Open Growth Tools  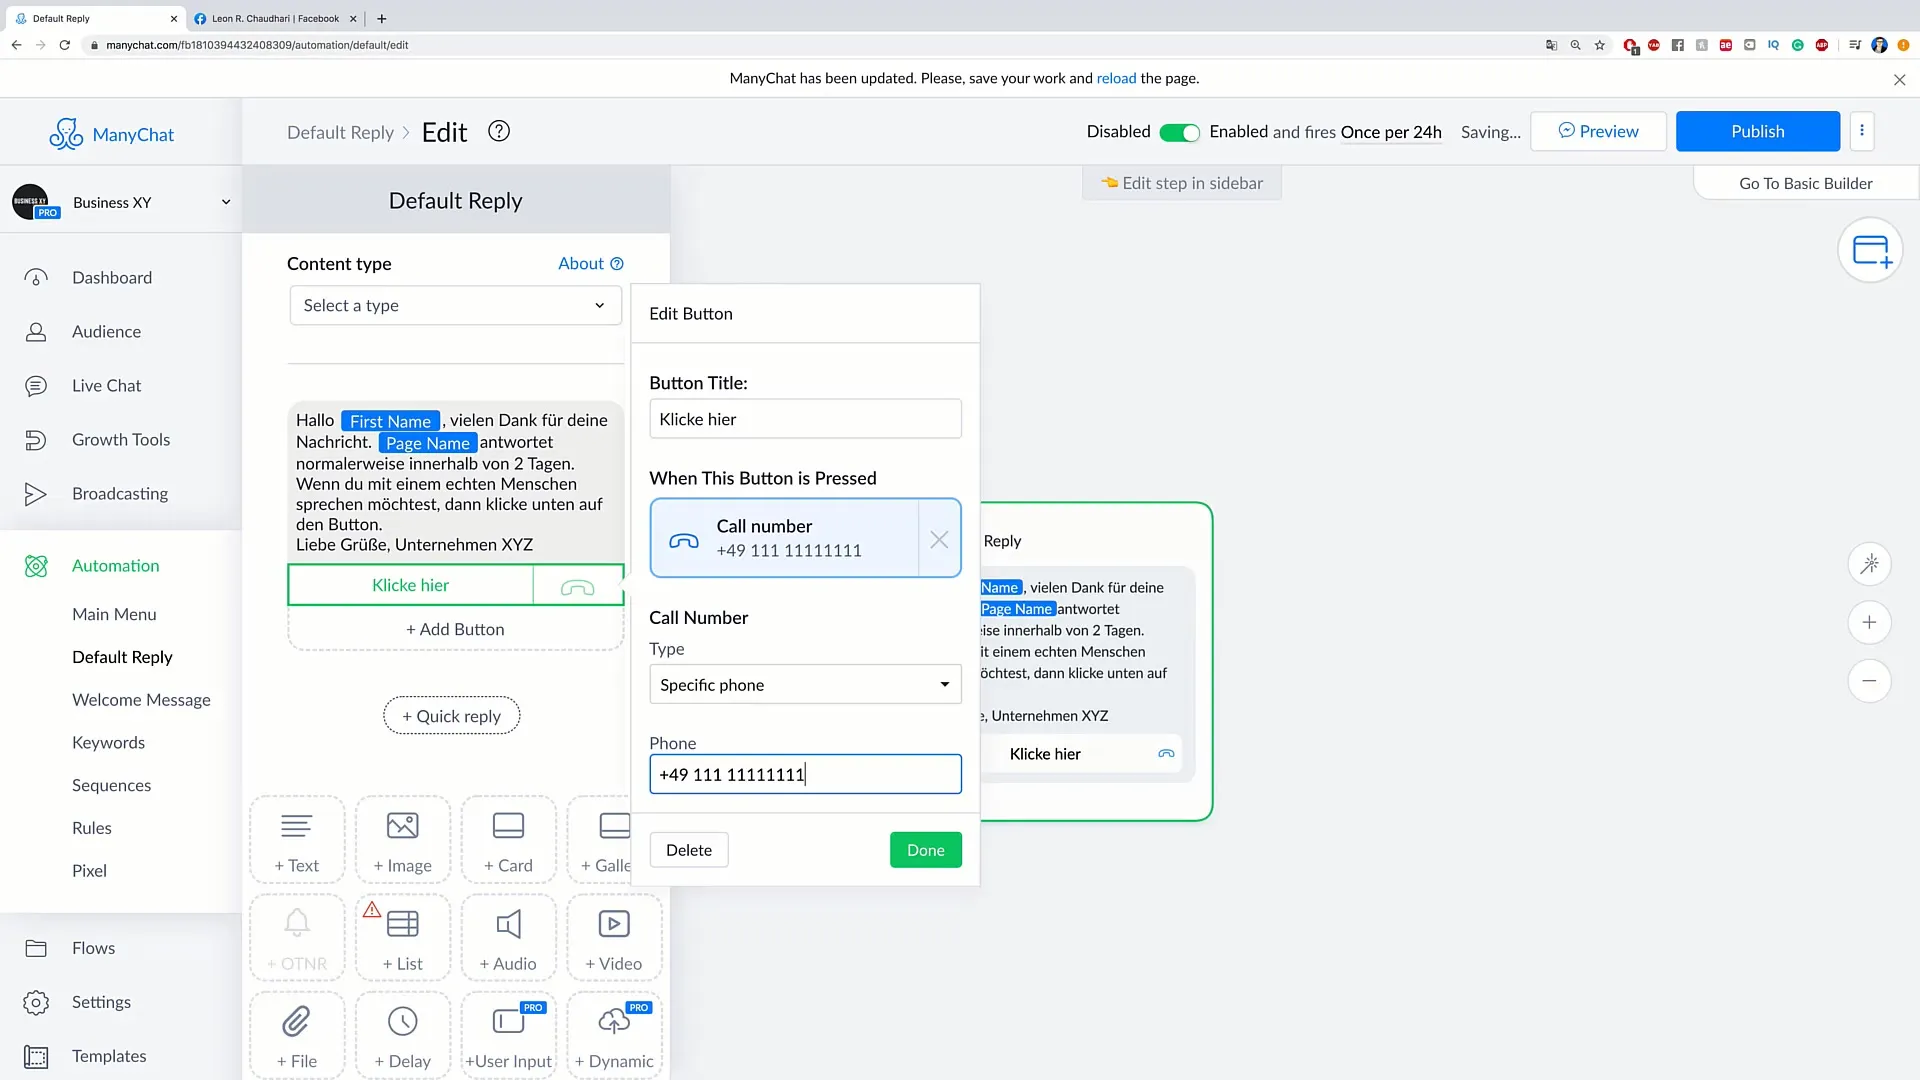pyautogui.click(x=120, y=440)
